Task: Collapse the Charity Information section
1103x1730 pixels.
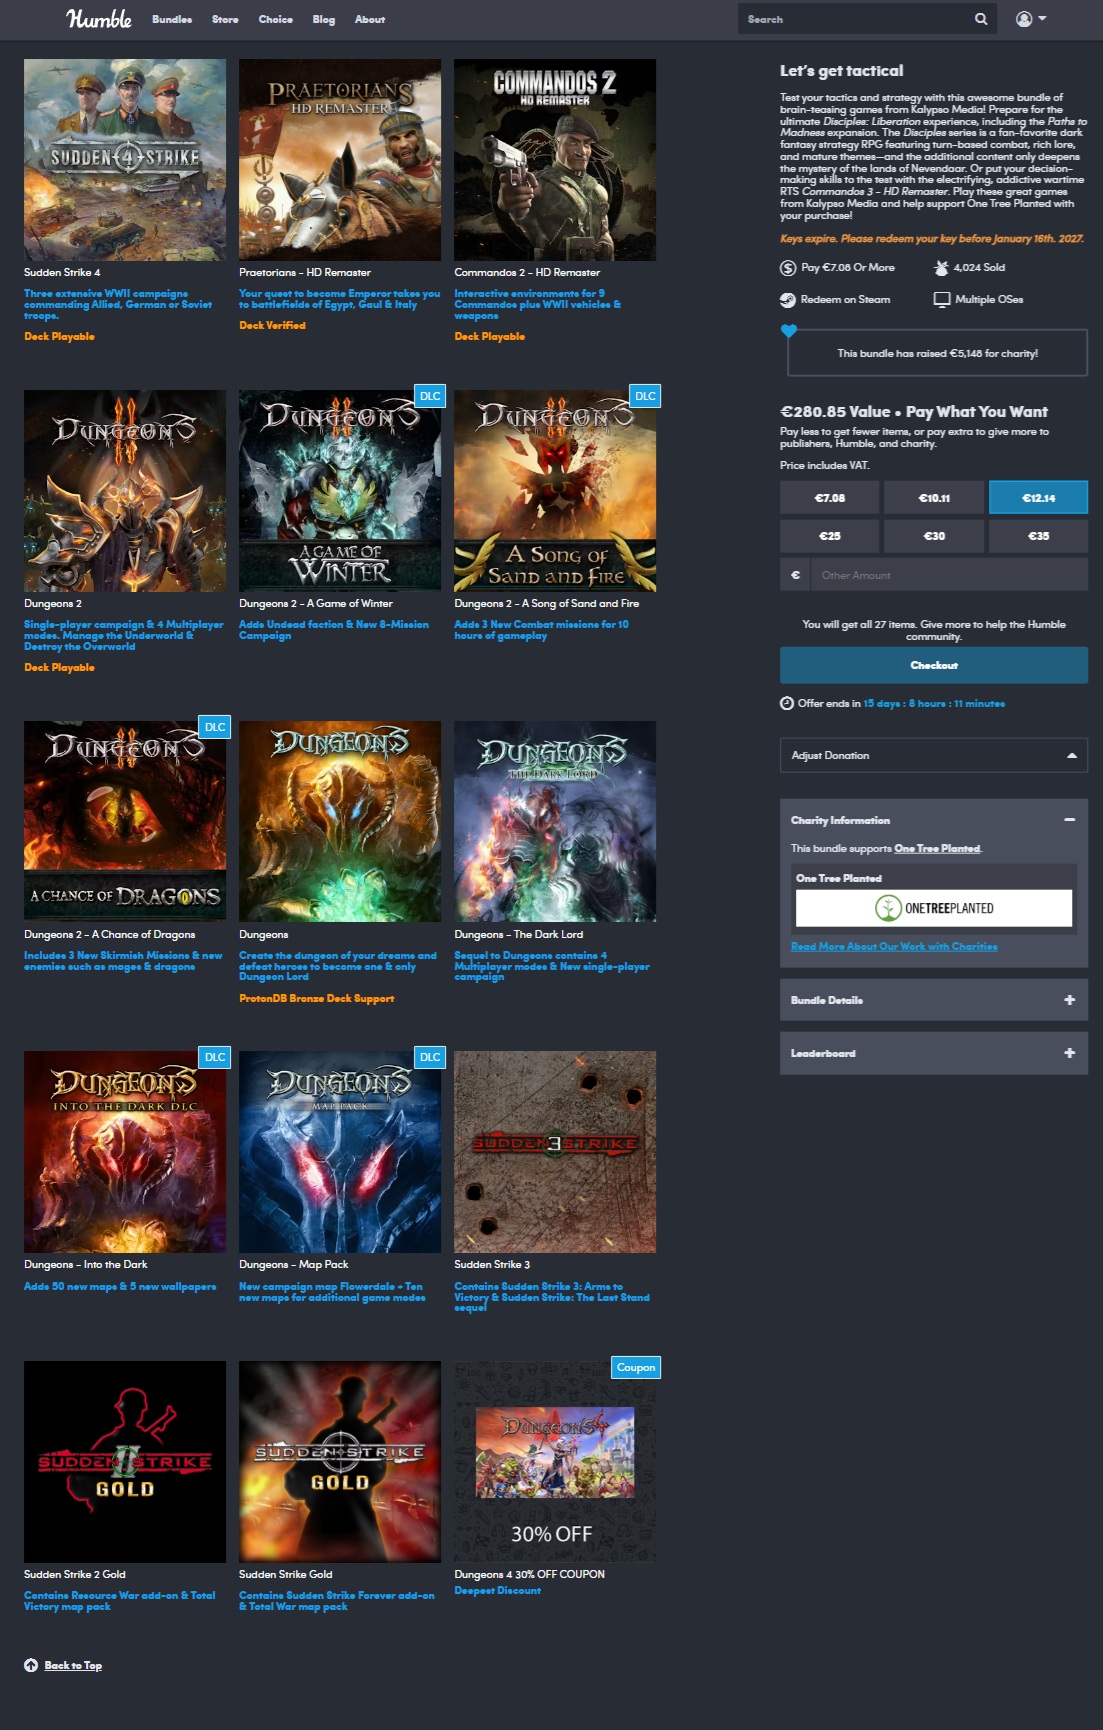Action: 1069,820
